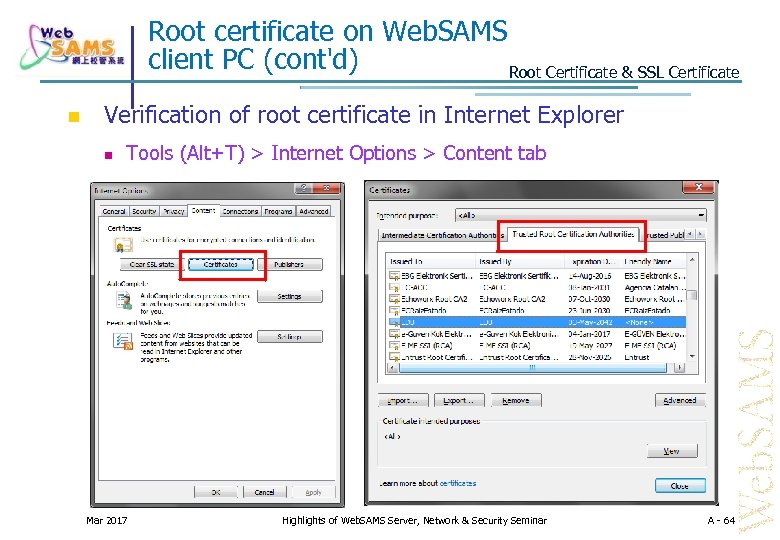
Task: Open the Certificates button in Internet Options
Action: pyautogui.click(x=221, y=265)
